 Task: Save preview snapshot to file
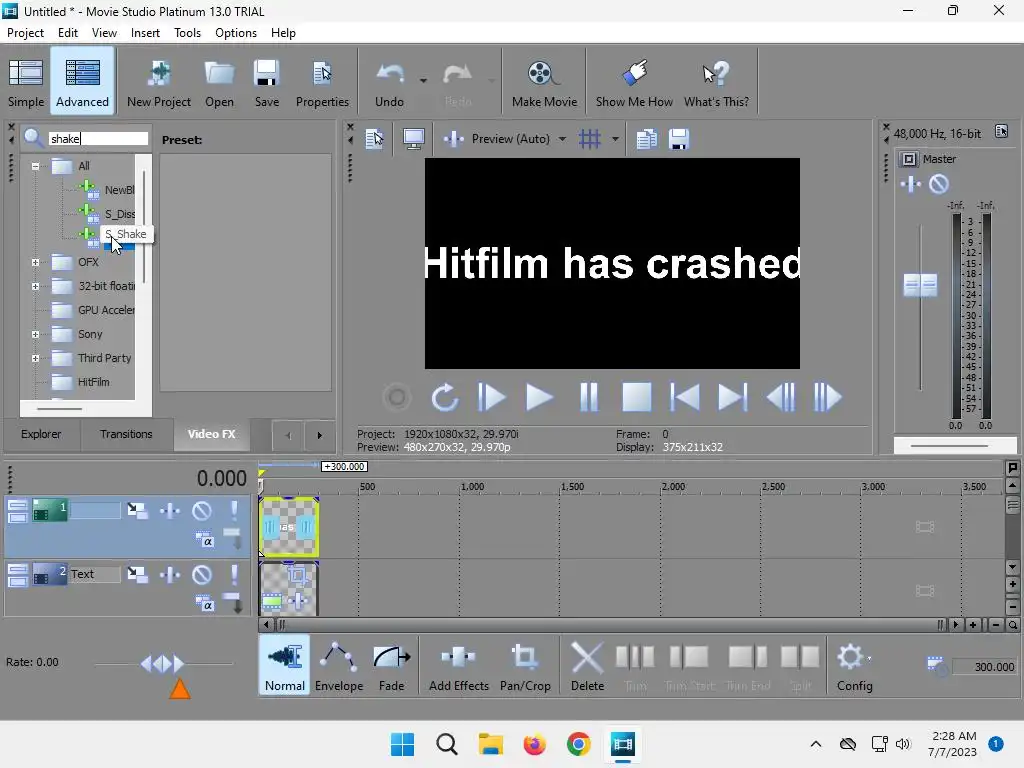(679, 139)
